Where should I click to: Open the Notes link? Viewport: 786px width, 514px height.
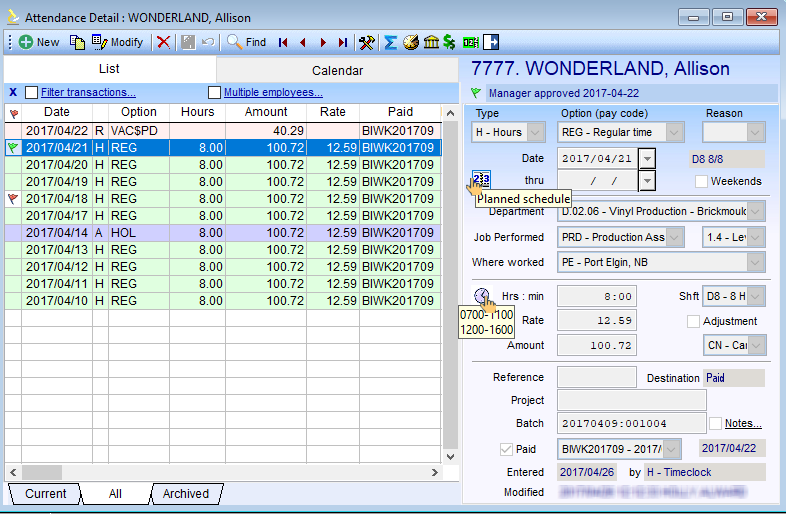pos(743,423)
